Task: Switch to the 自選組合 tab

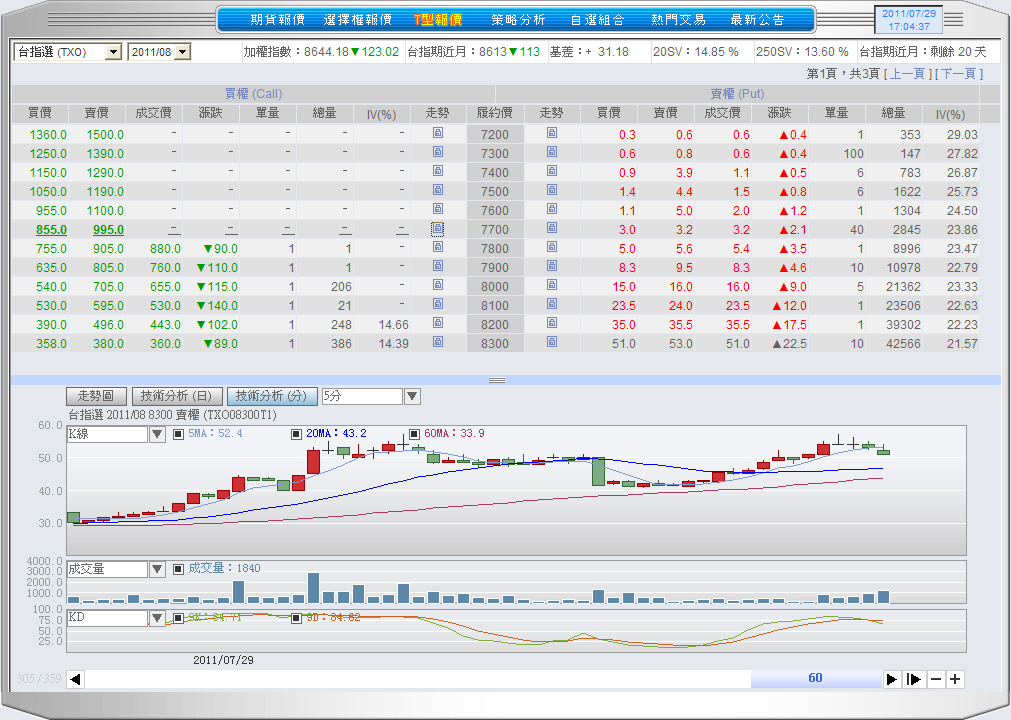Action: [x=598, y=20]
